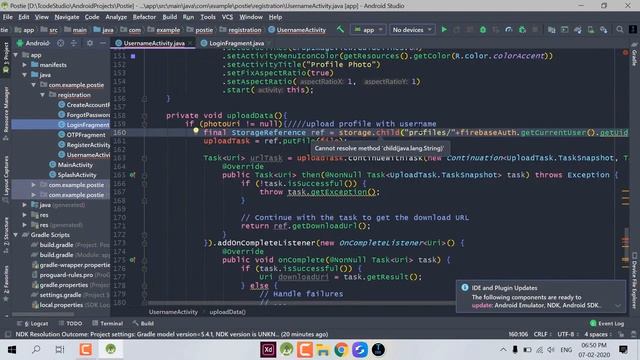
Task: Click scroll-from-source target icon in Project panel
Action: pos(60,43)
